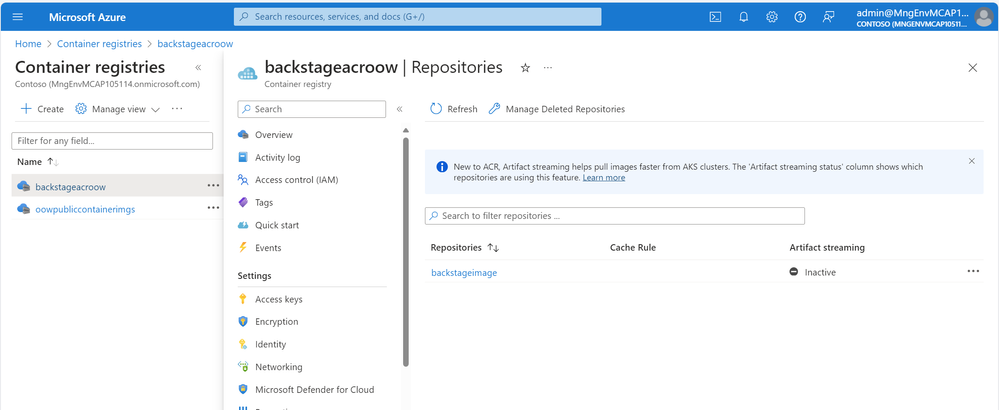Open Access keys in Settings menu
The image size is (999, 410).
(x=278, y=299)
